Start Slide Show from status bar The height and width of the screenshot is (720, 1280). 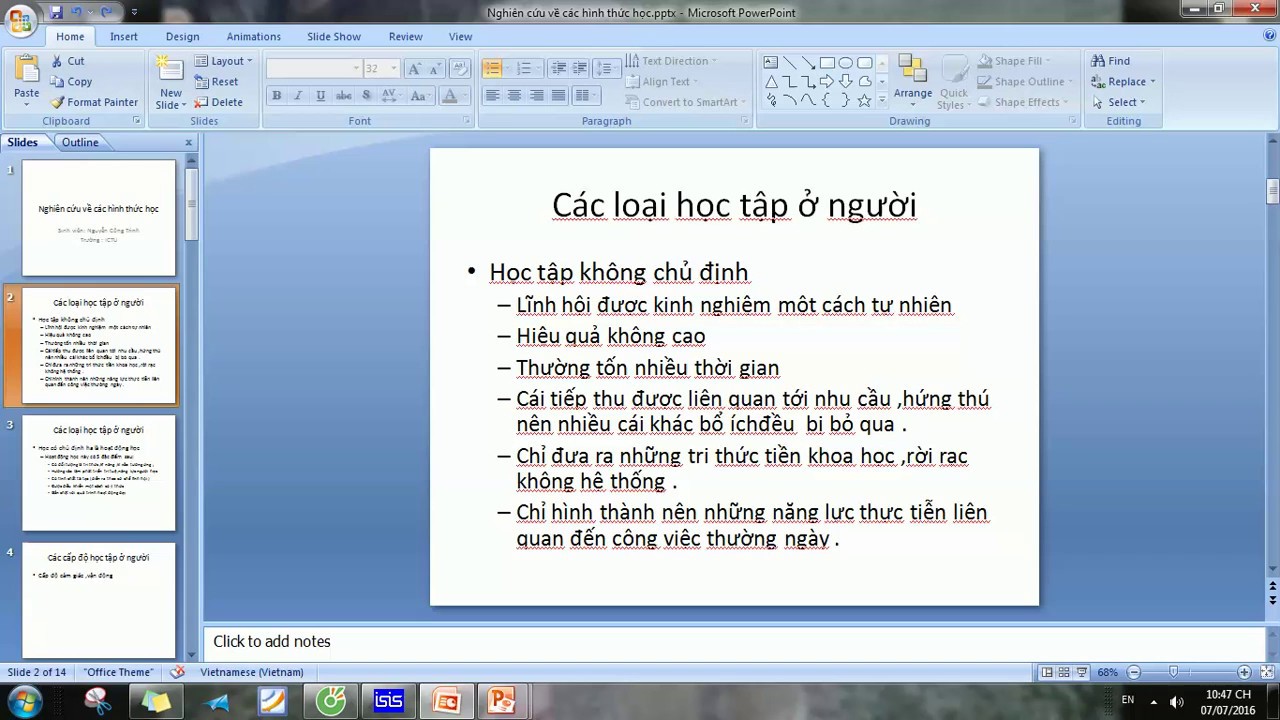[1082, 672]
